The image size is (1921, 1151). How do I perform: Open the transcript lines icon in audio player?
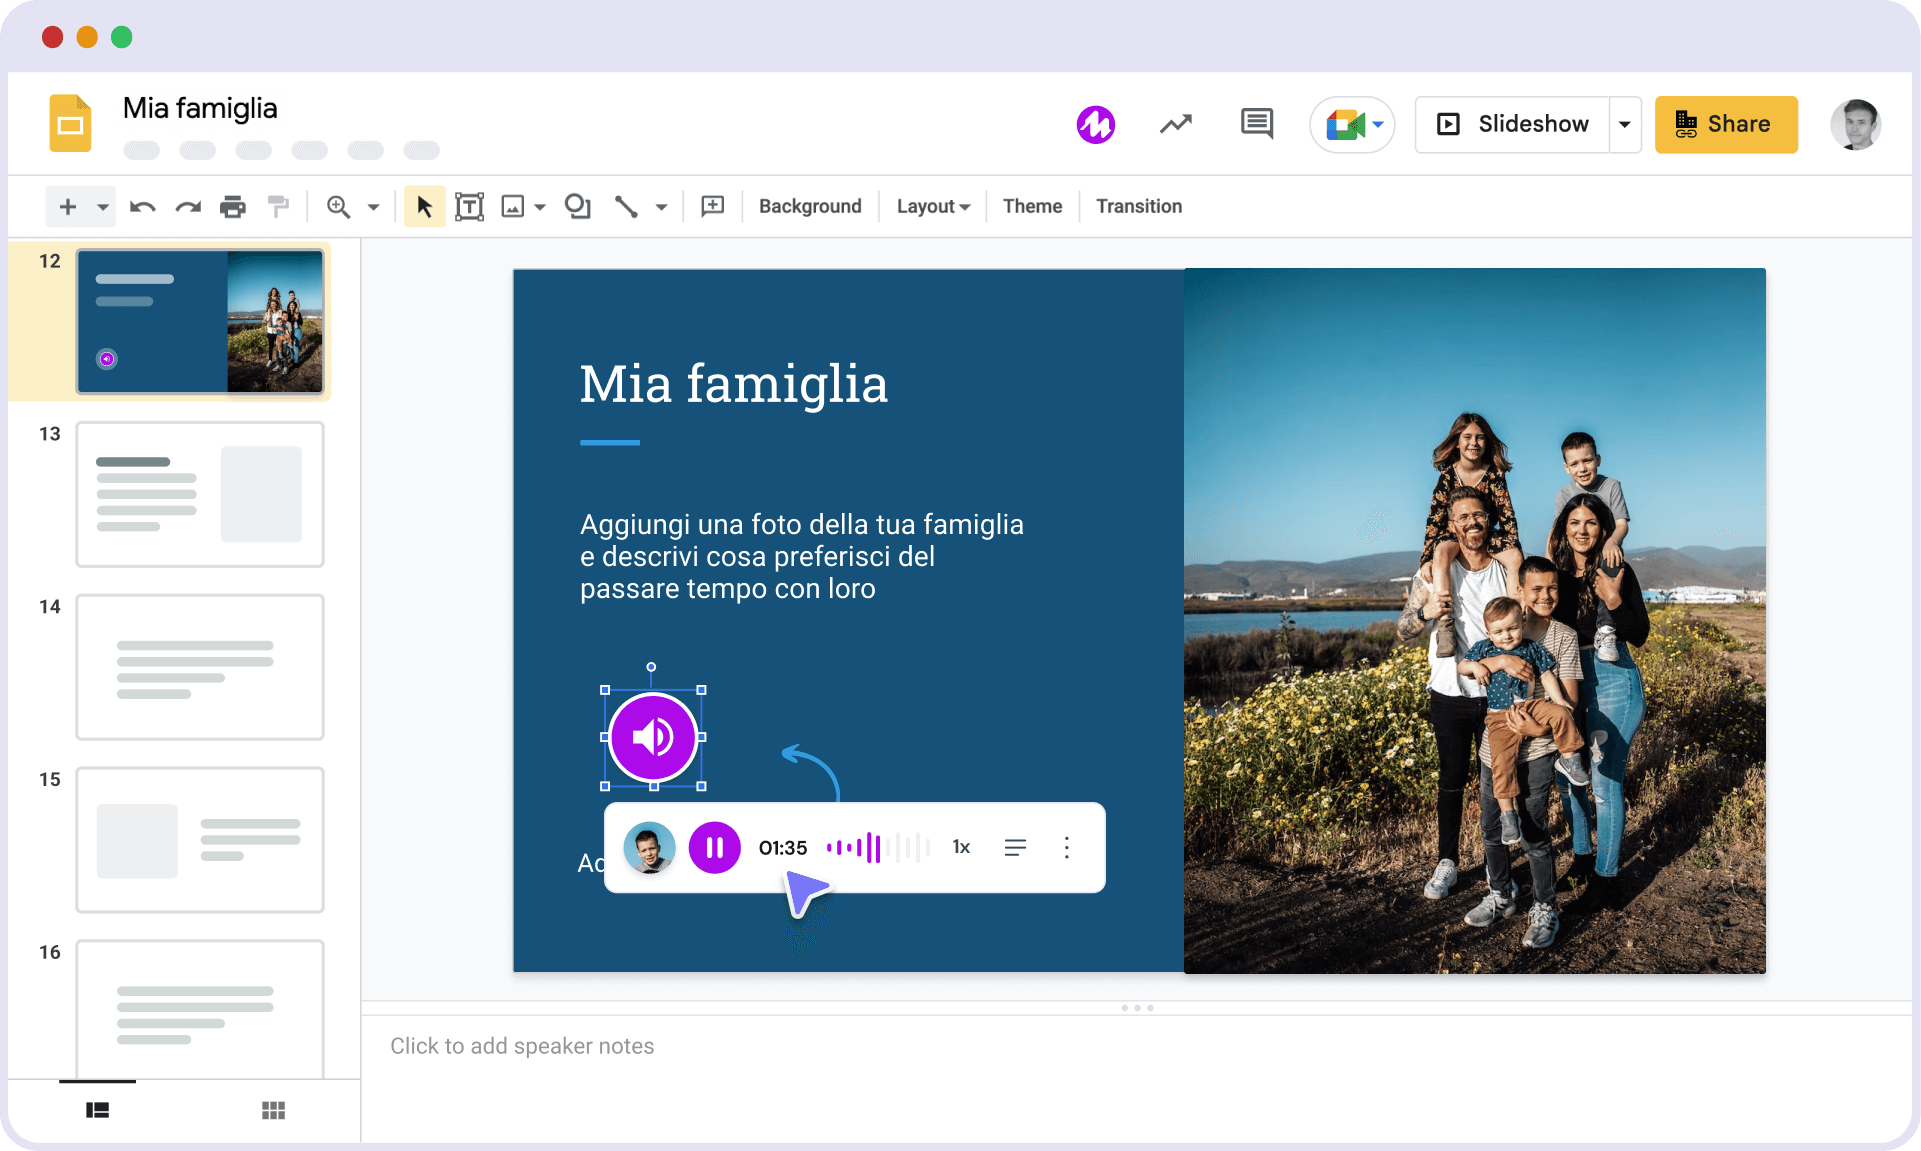1014,848
